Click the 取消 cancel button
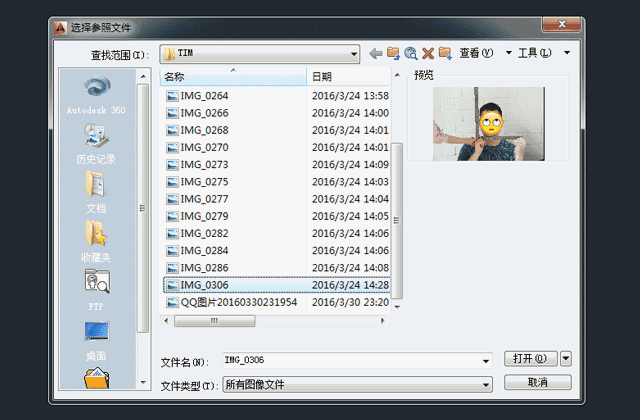Image resolution: width=640 pixels, height=420 pixels. pos(538,382)
